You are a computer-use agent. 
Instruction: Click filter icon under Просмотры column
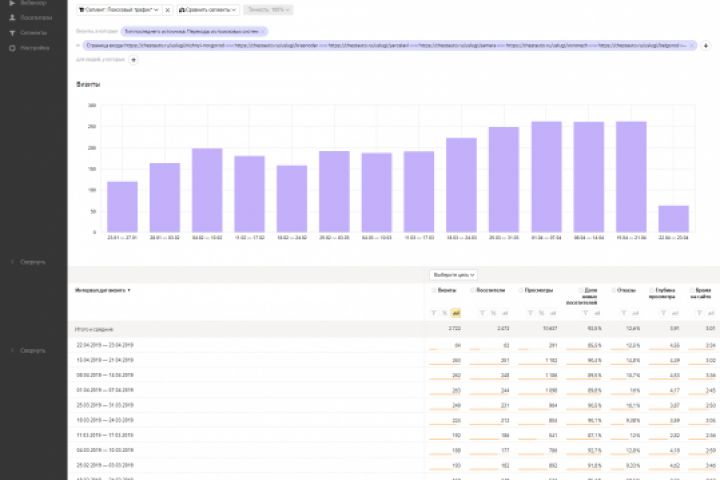click(x=530, y=313)
